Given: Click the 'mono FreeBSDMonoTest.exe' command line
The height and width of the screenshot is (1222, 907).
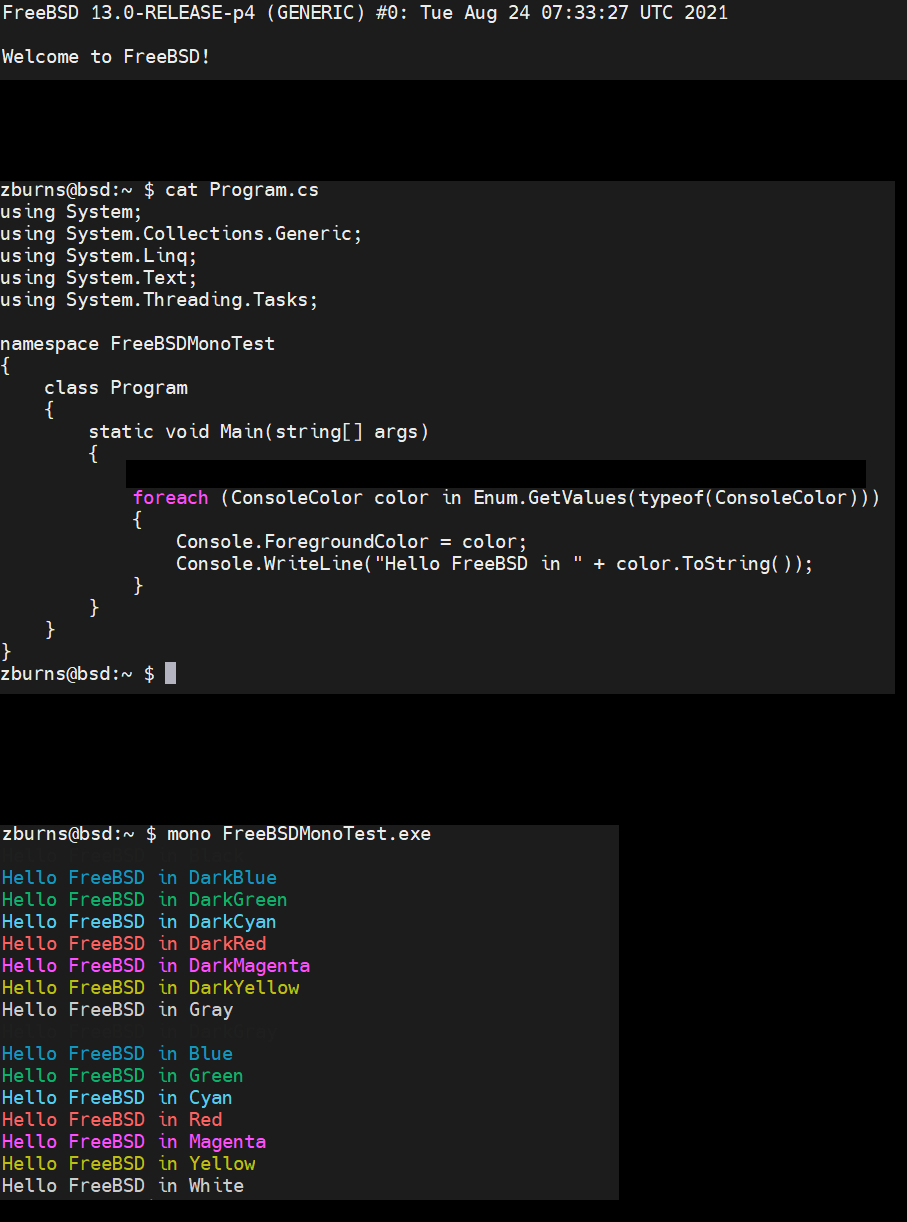Looking at the screenshot, I should click(217, 834).
